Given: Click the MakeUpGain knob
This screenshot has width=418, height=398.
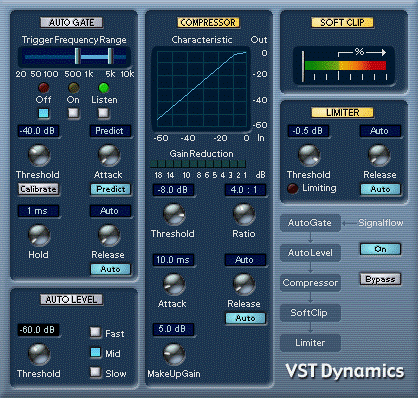Looking at the screenshot, I should [174, 354].
